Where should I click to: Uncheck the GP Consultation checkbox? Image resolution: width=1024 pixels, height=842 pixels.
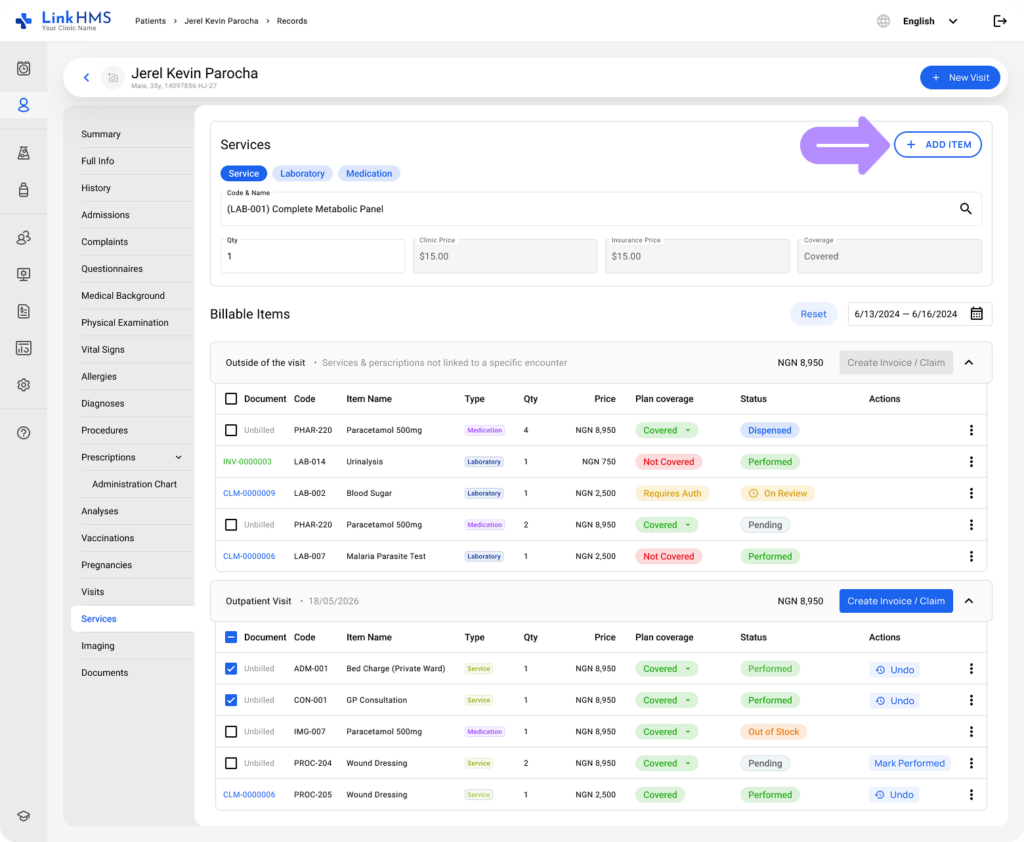click(231, 700)
